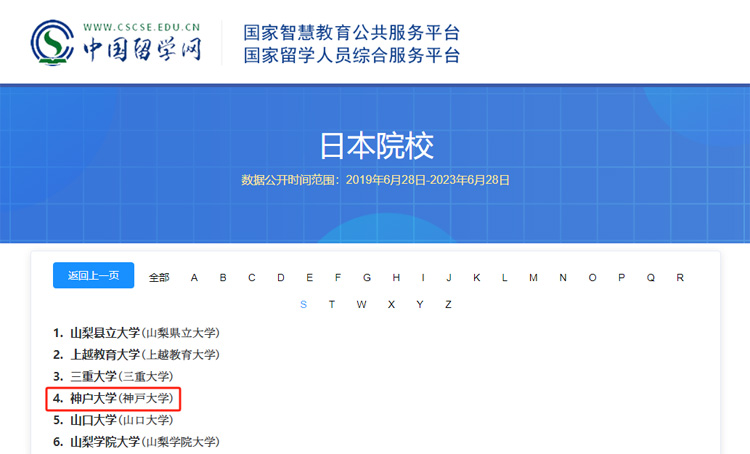Filter schools by letter O

tap(592, 277)
